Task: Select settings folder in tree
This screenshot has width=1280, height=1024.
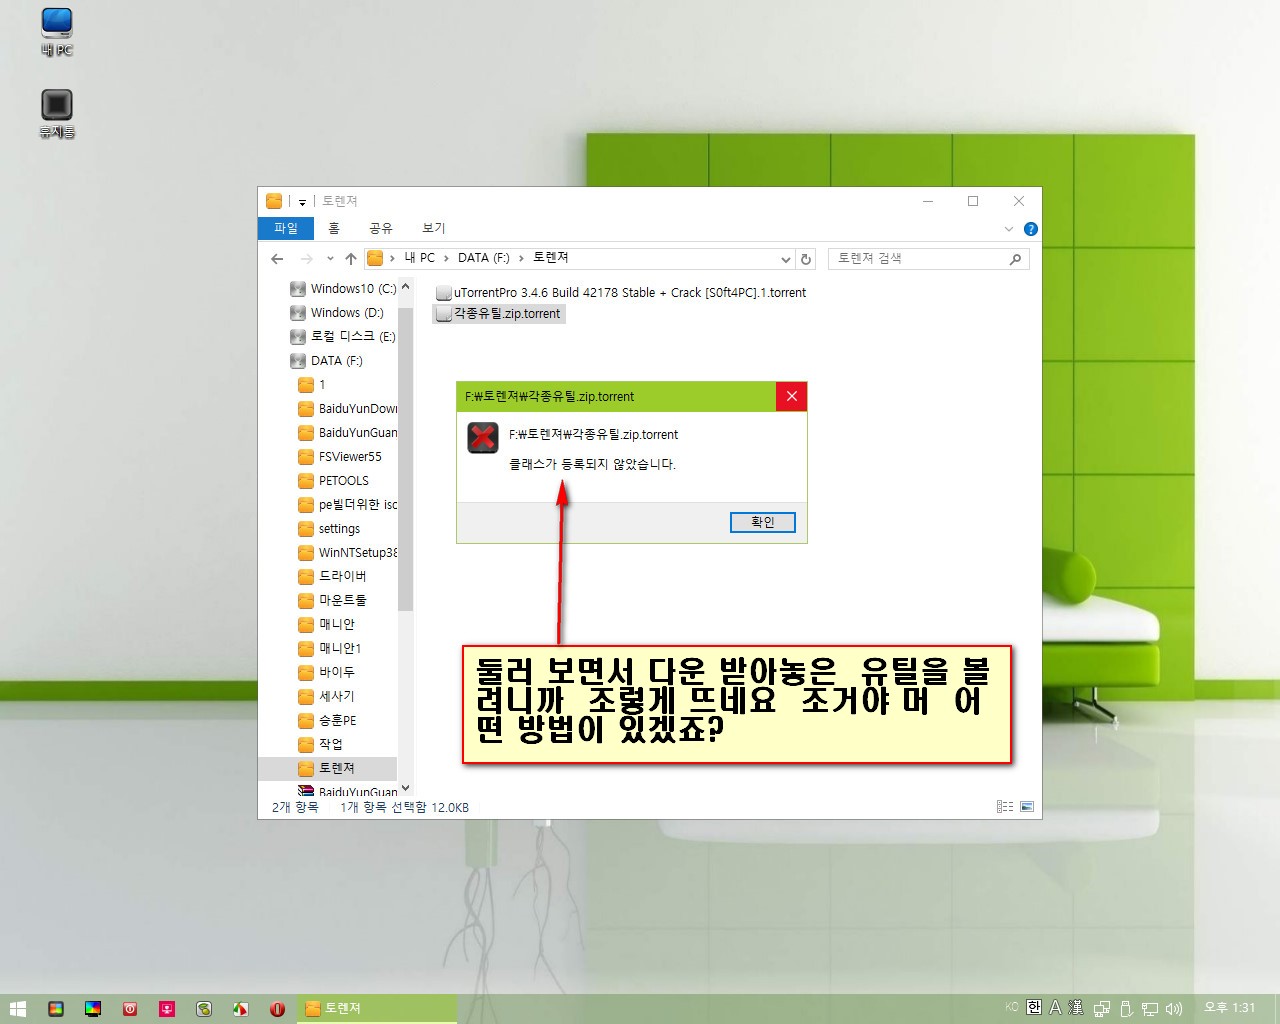Action: (329, 529)
